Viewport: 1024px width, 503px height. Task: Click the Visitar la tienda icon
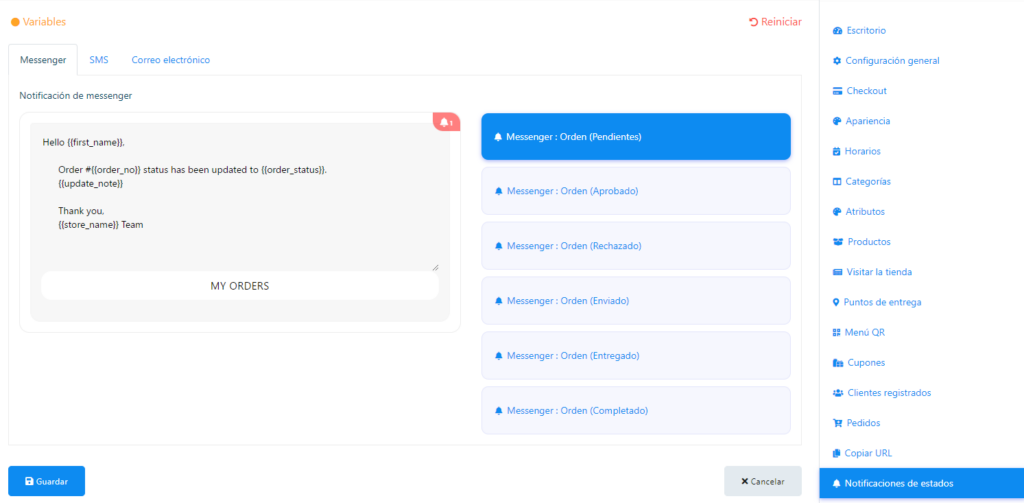(837, 272)
